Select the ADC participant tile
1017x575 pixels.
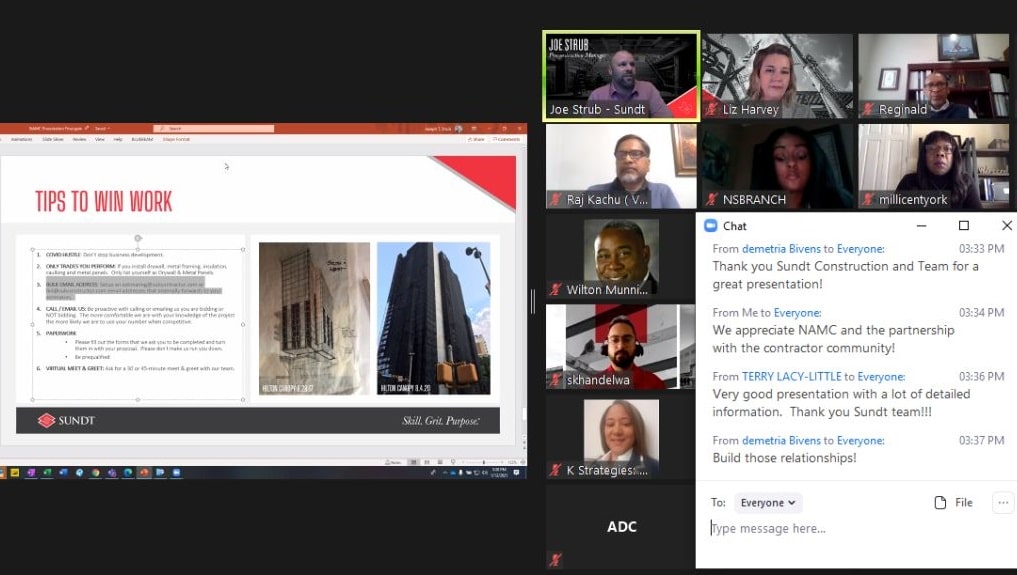(621, 527)
